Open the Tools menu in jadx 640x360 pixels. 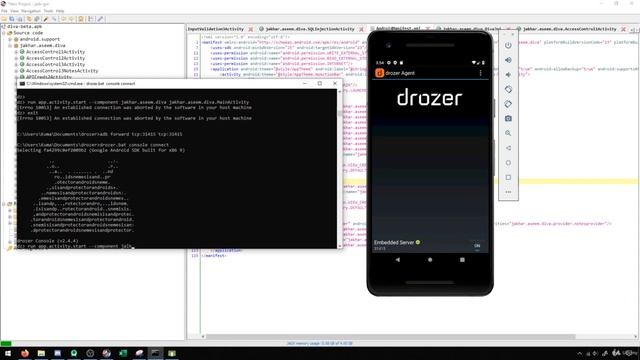click(x=48, y=11)
